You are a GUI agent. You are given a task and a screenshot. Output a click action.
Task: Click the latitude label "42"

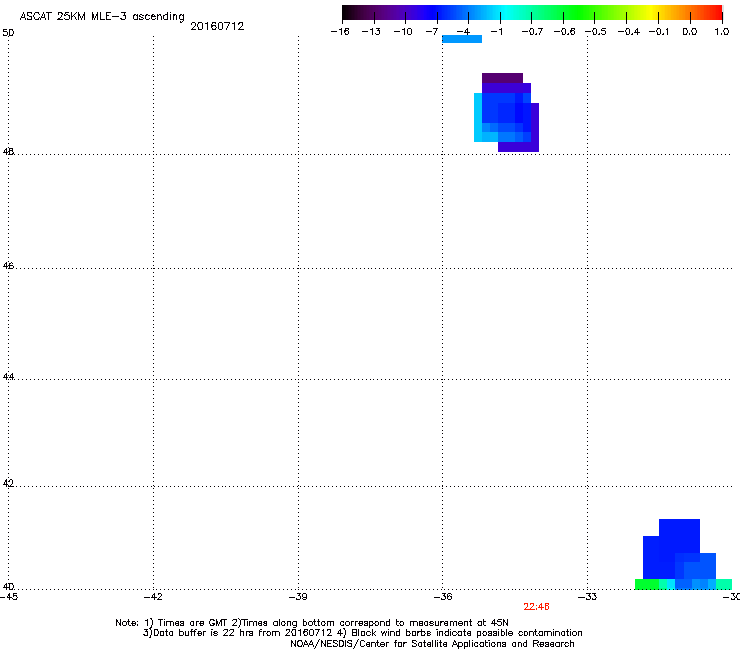pyautogui.click(x=8, y=484)
